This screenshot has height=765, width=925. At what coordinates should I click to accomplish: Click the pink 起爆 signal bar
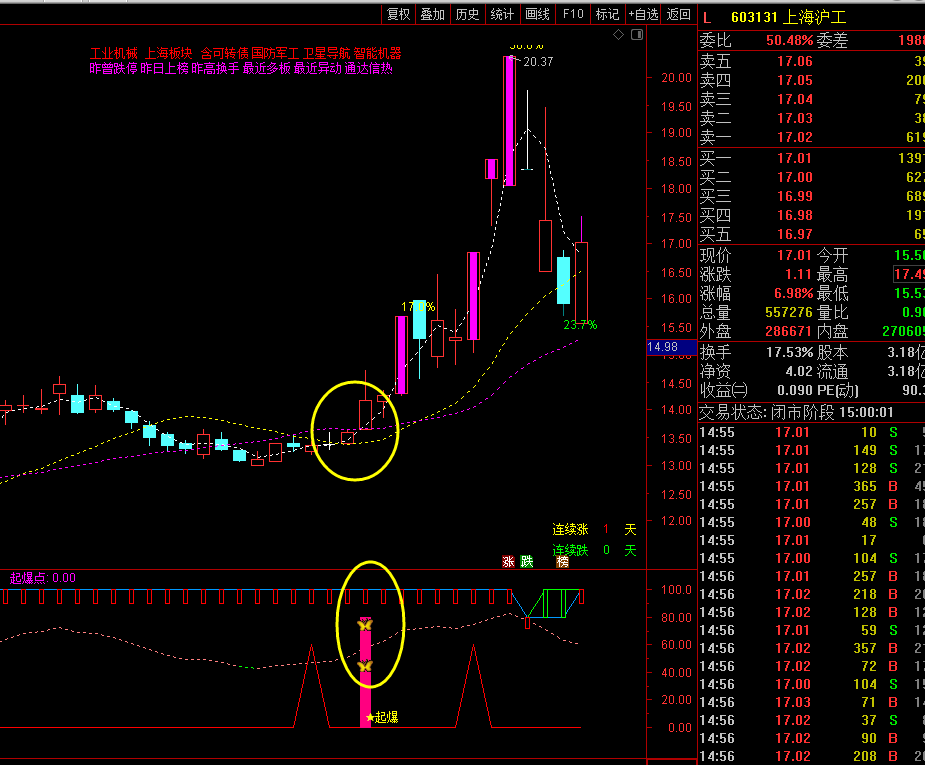366,672
